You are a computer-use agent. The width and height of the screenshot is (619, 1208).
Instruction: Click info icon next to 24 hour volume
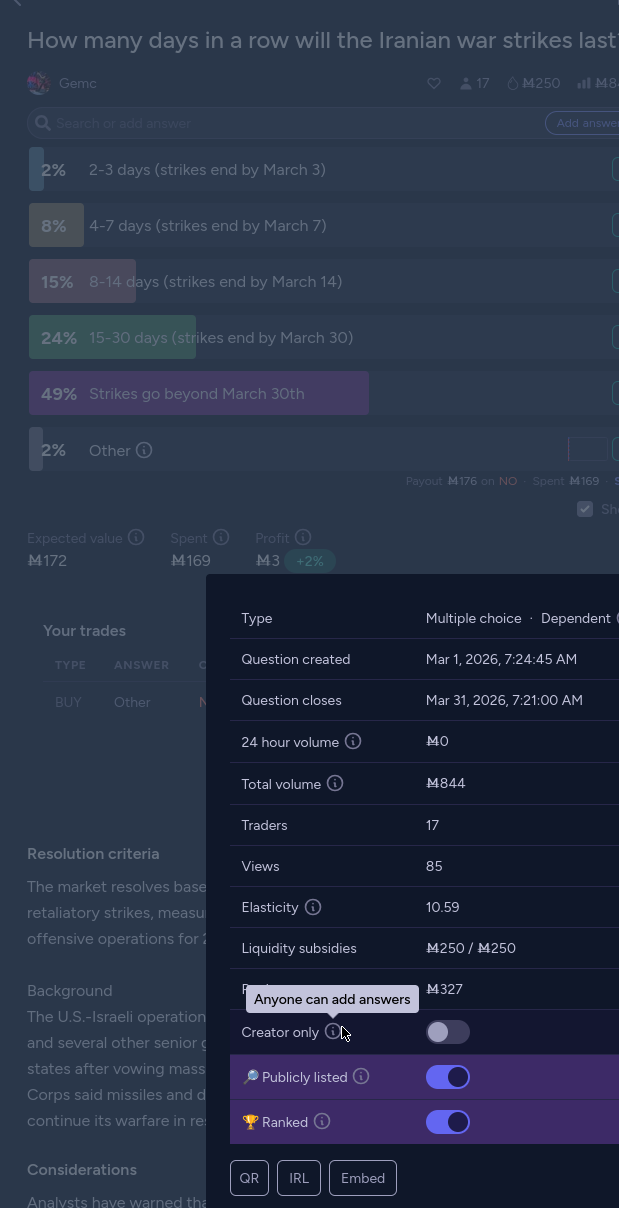353,741
